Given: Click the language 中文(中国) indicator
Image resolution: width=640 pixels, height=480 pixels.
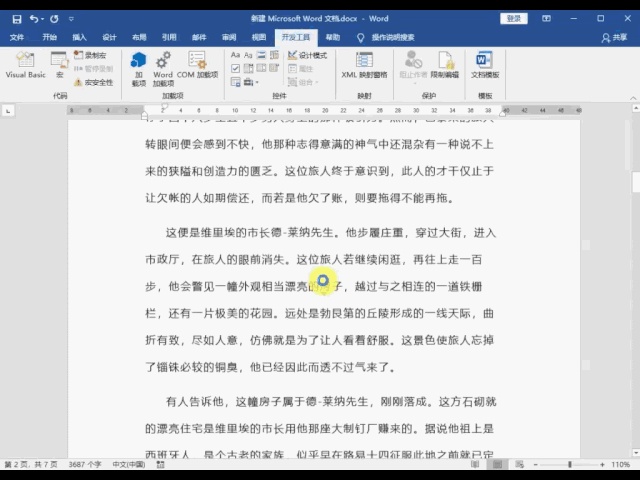Looking at the screenshot, I should [x=129, y=464].
